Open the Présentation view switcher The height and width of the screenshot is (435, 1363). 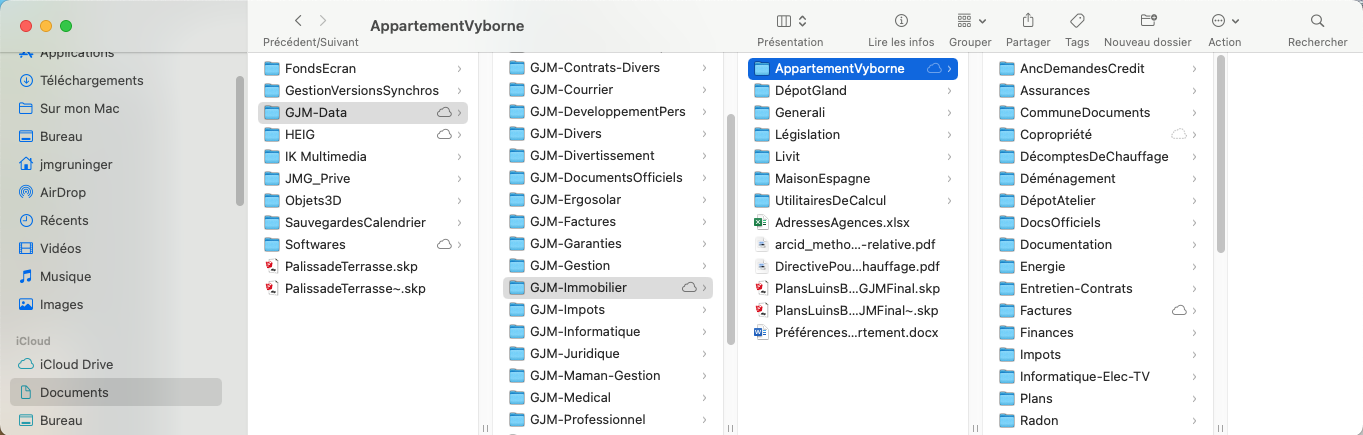[x=790, y=21]
